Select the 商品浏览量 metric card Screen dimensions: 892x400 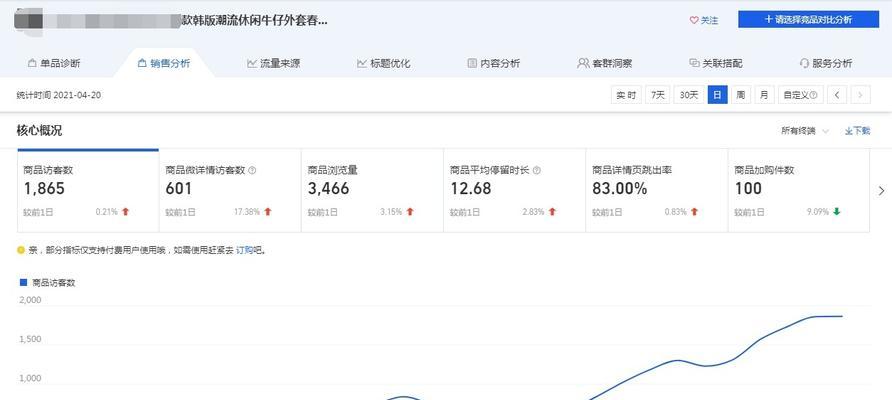[373, 191]
